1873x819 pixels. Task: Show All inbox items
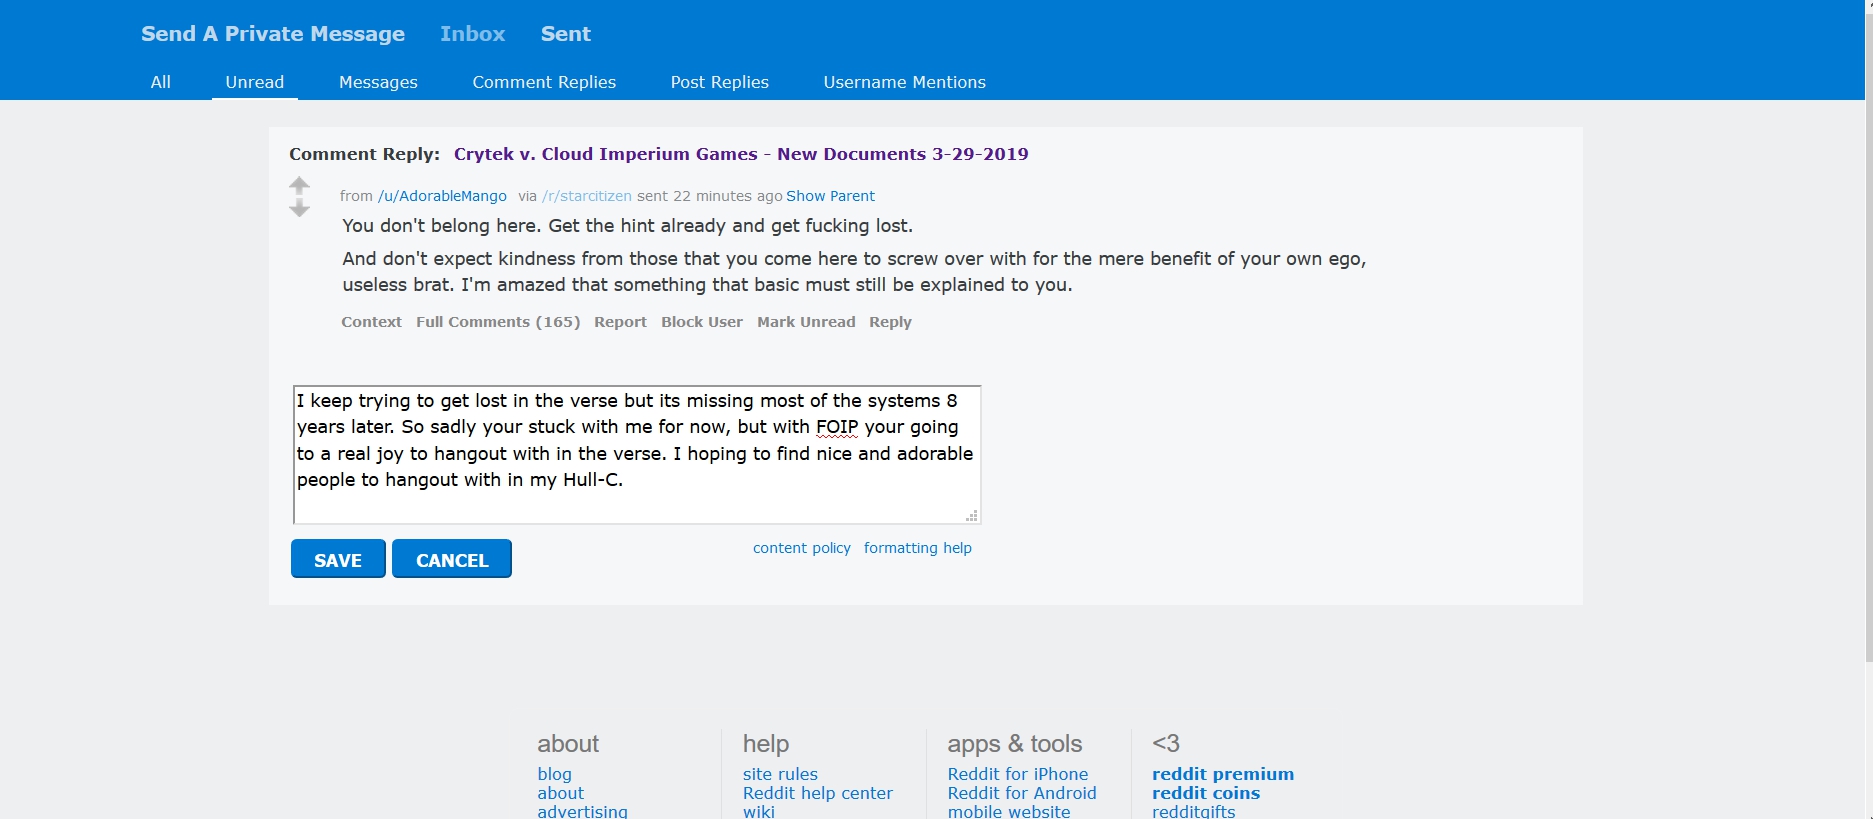pyautogui.click(x=161, y=82)
